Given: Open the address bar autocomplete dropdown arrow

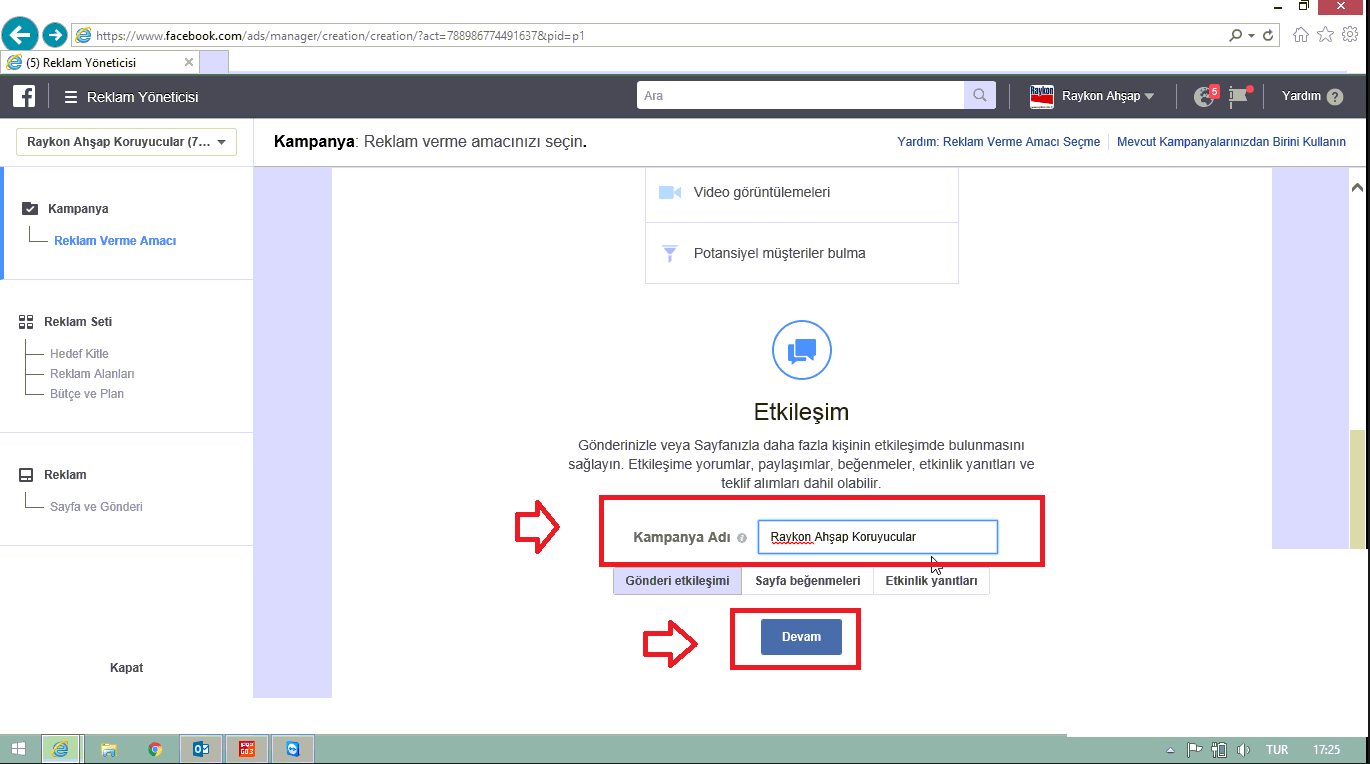Looking at the screenshot, I should point(1252,35).
